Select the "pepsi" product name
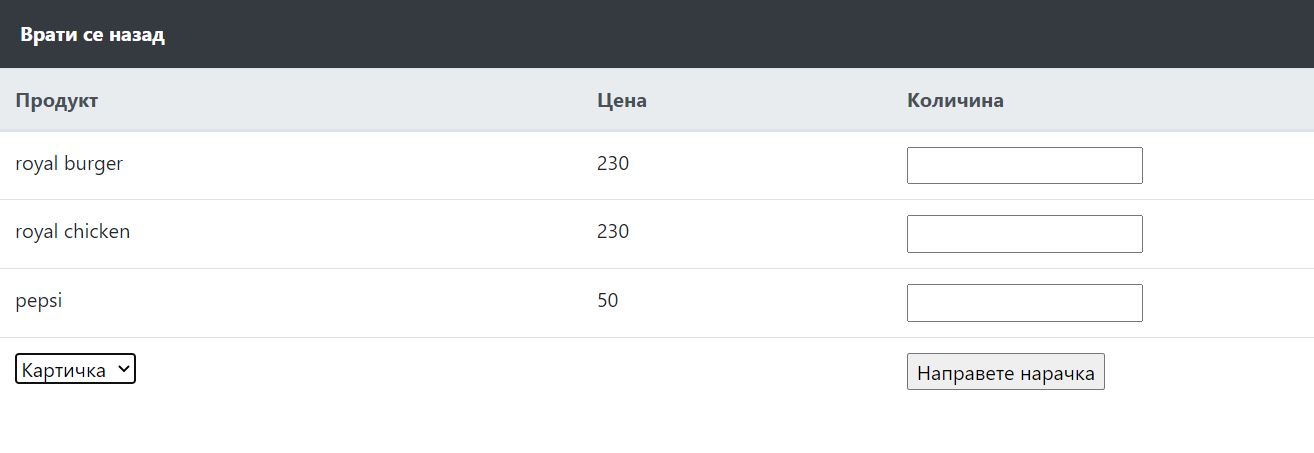This screenshot has height=453, width=1314. click(39, 300)
